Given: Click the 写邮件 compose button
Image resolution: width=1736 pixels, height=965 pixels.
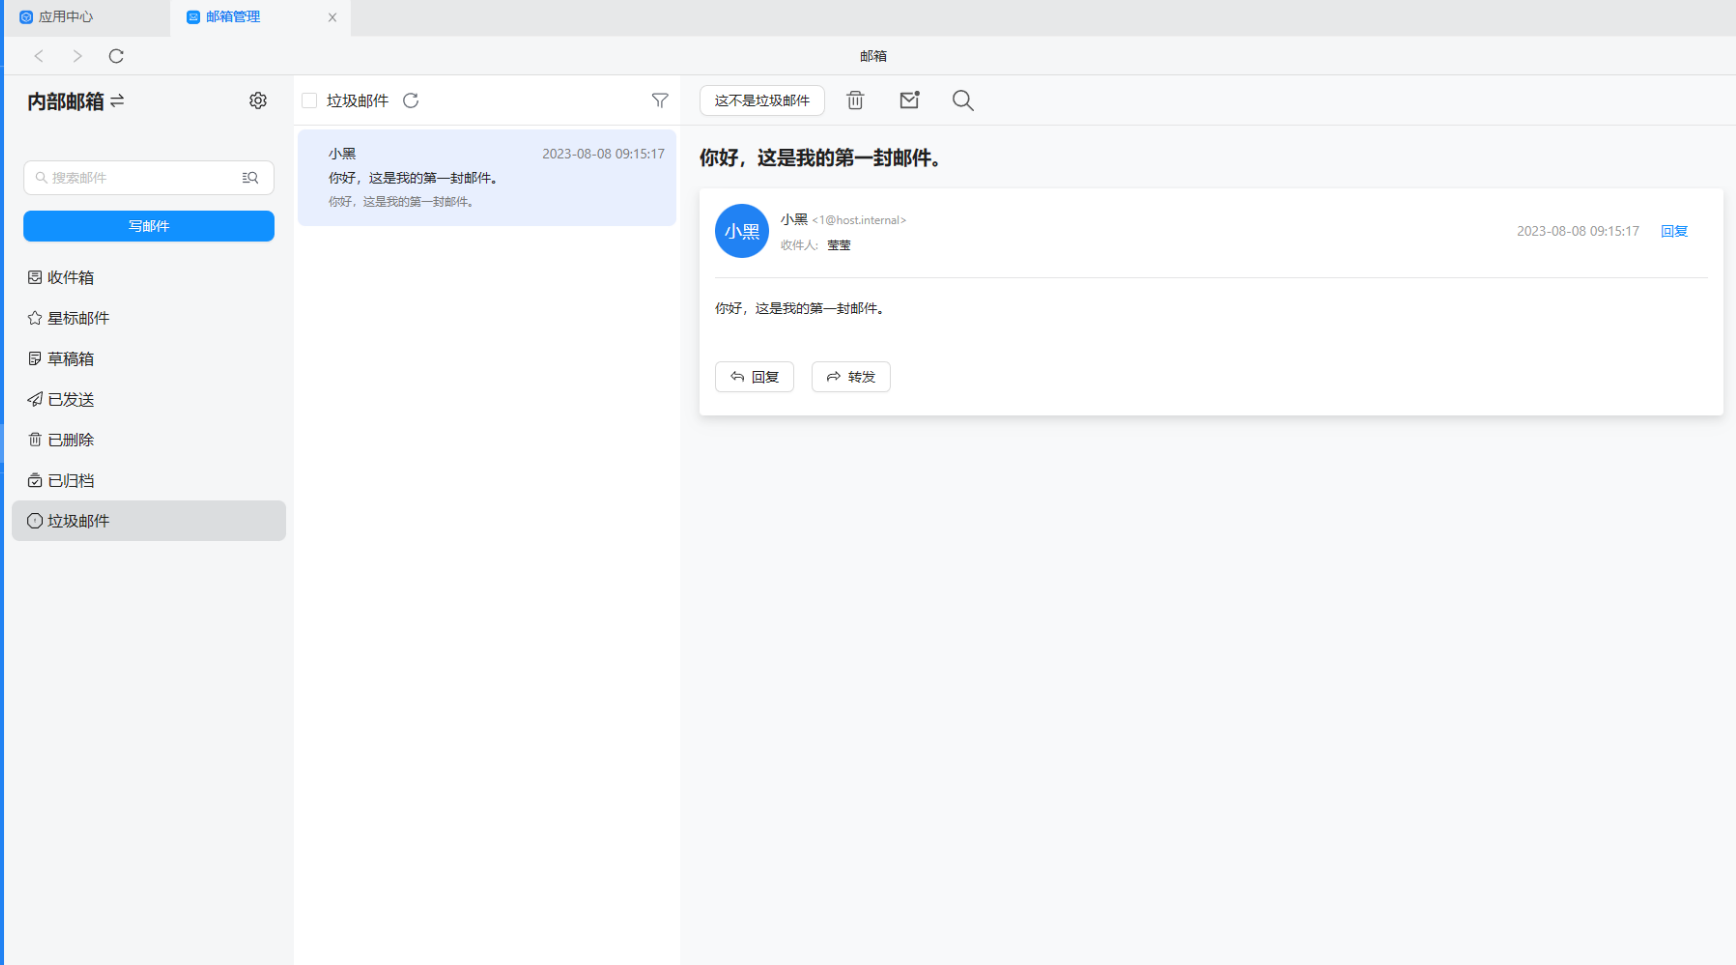Looking at the screenshot, I should pos(149,226).
